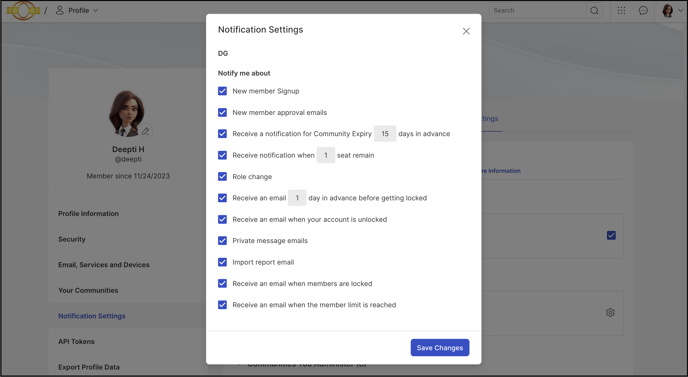Toggle Community Expiry notification checkbox
This screenshot has height=377, width=688.
(x=222, y=133)
